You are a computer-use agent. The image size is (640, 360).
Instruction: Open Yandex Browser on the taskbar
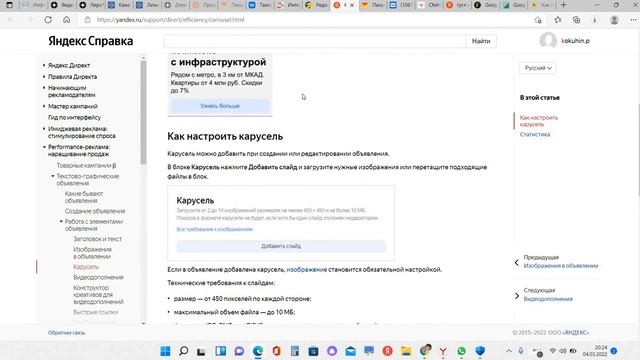click(443, 351)
